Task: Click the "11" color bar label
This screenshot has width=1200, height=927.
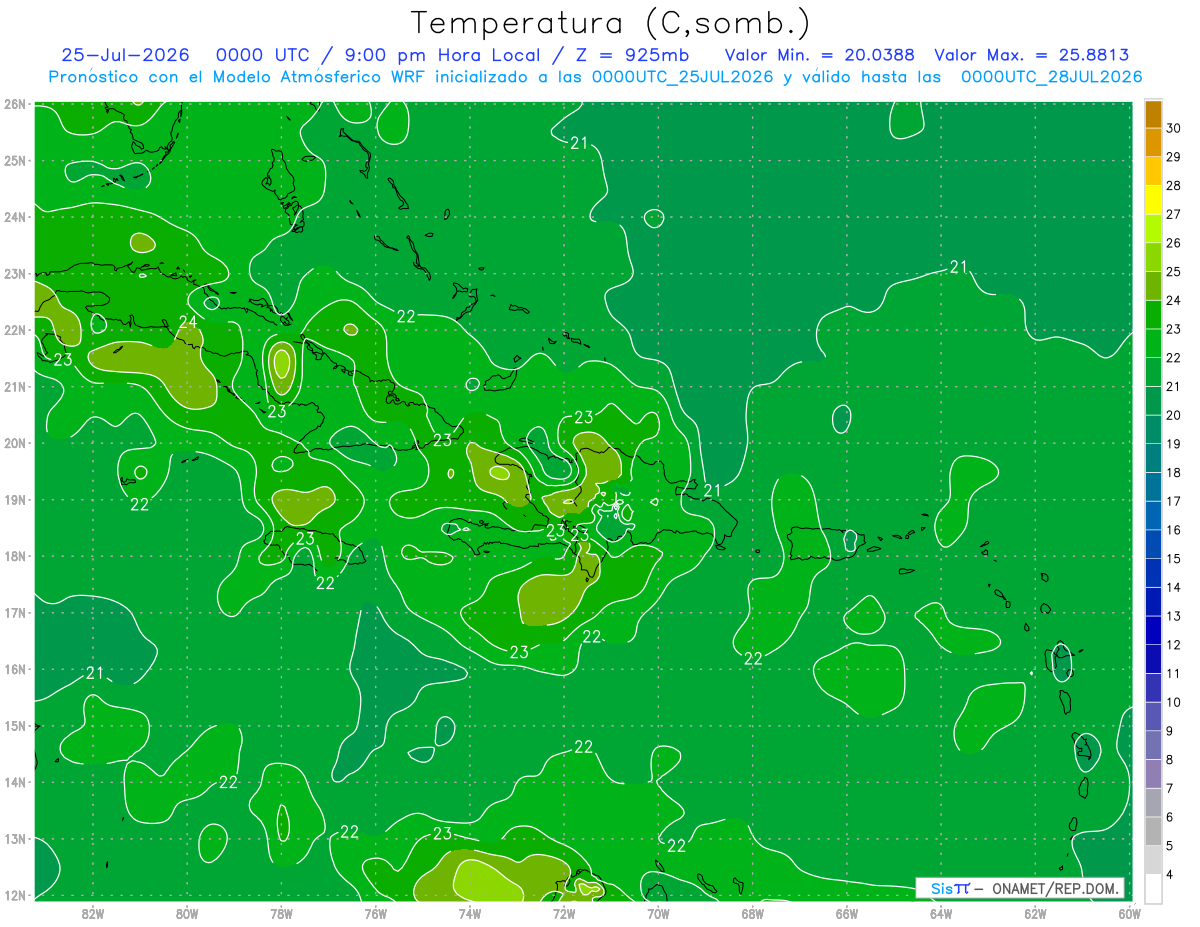Action: point(1173,673)
